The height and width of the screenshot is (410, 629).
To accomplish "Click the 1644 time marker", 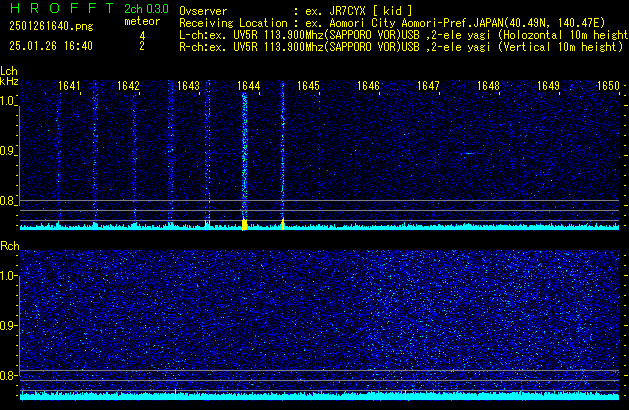I will coord(248,86).
